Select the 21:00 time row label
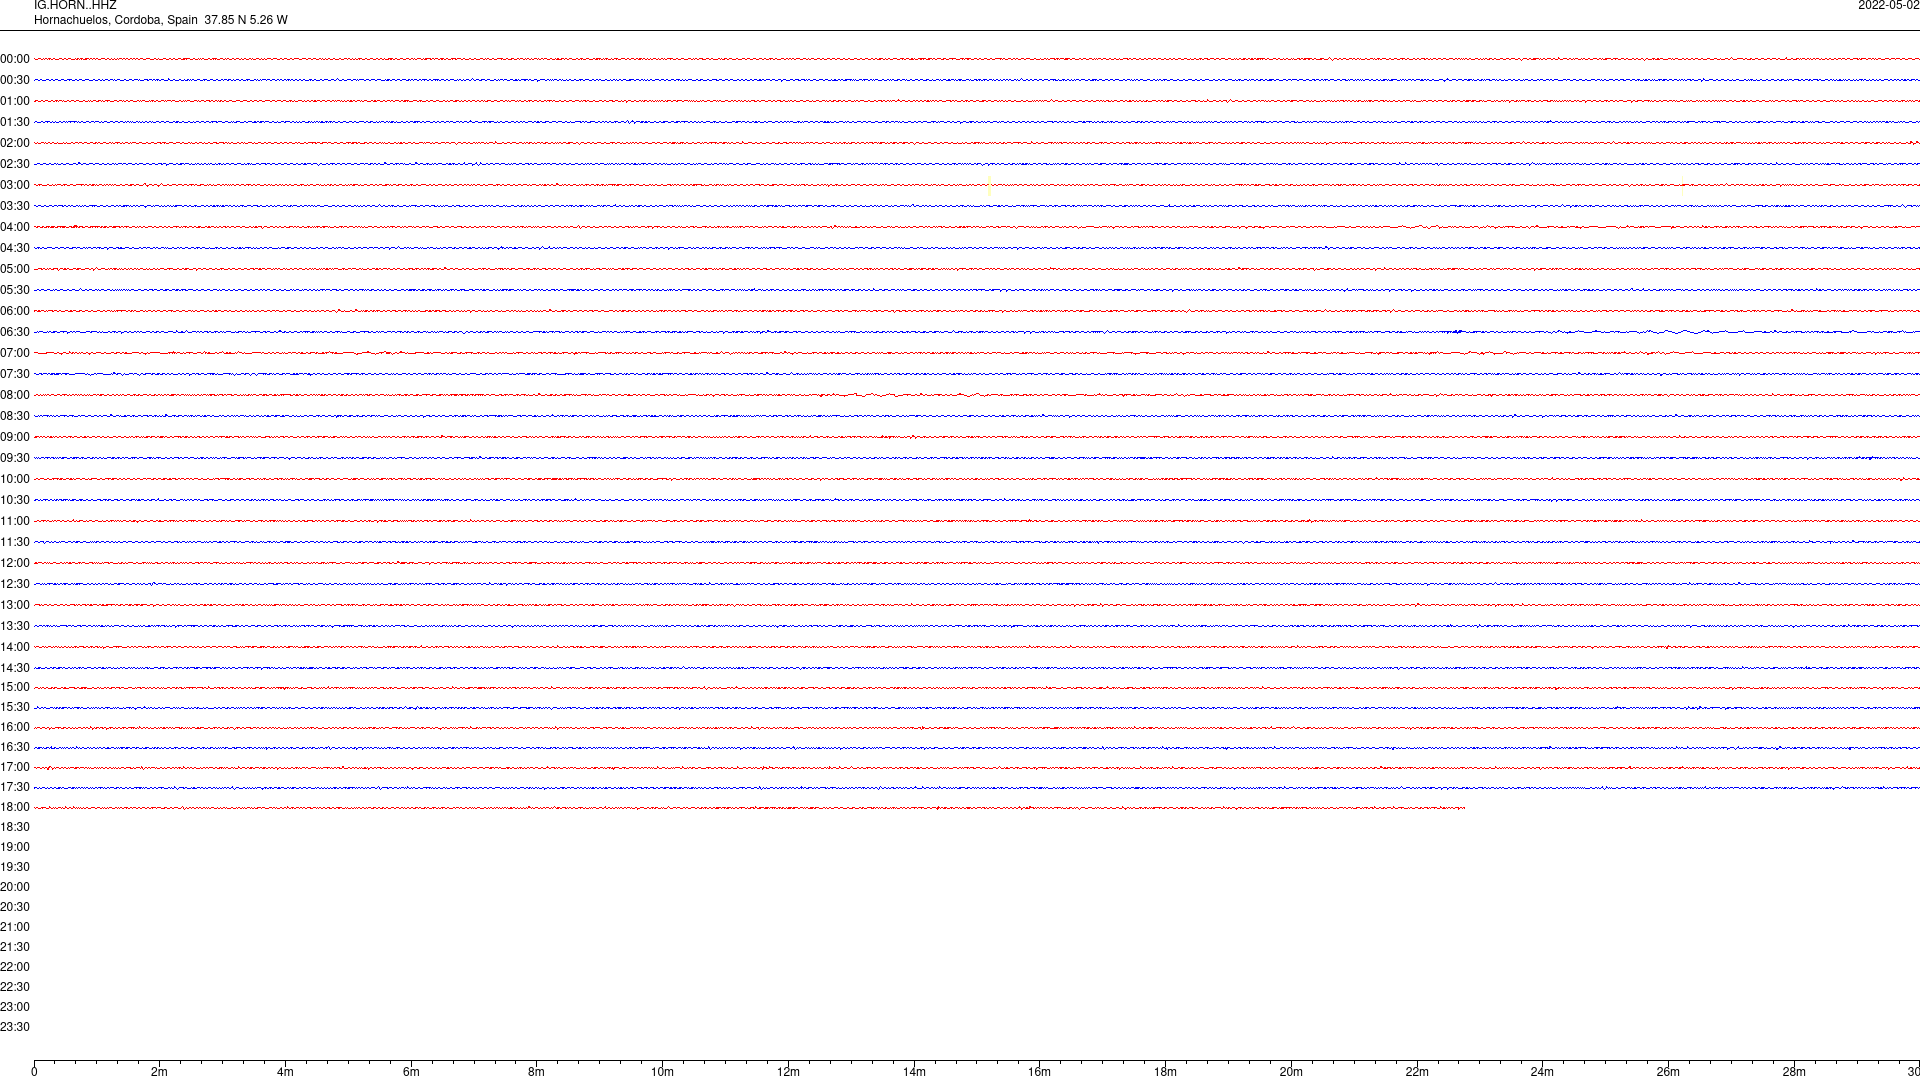Viewport: 1920px width, 1080px height. (x=15, y=927)
